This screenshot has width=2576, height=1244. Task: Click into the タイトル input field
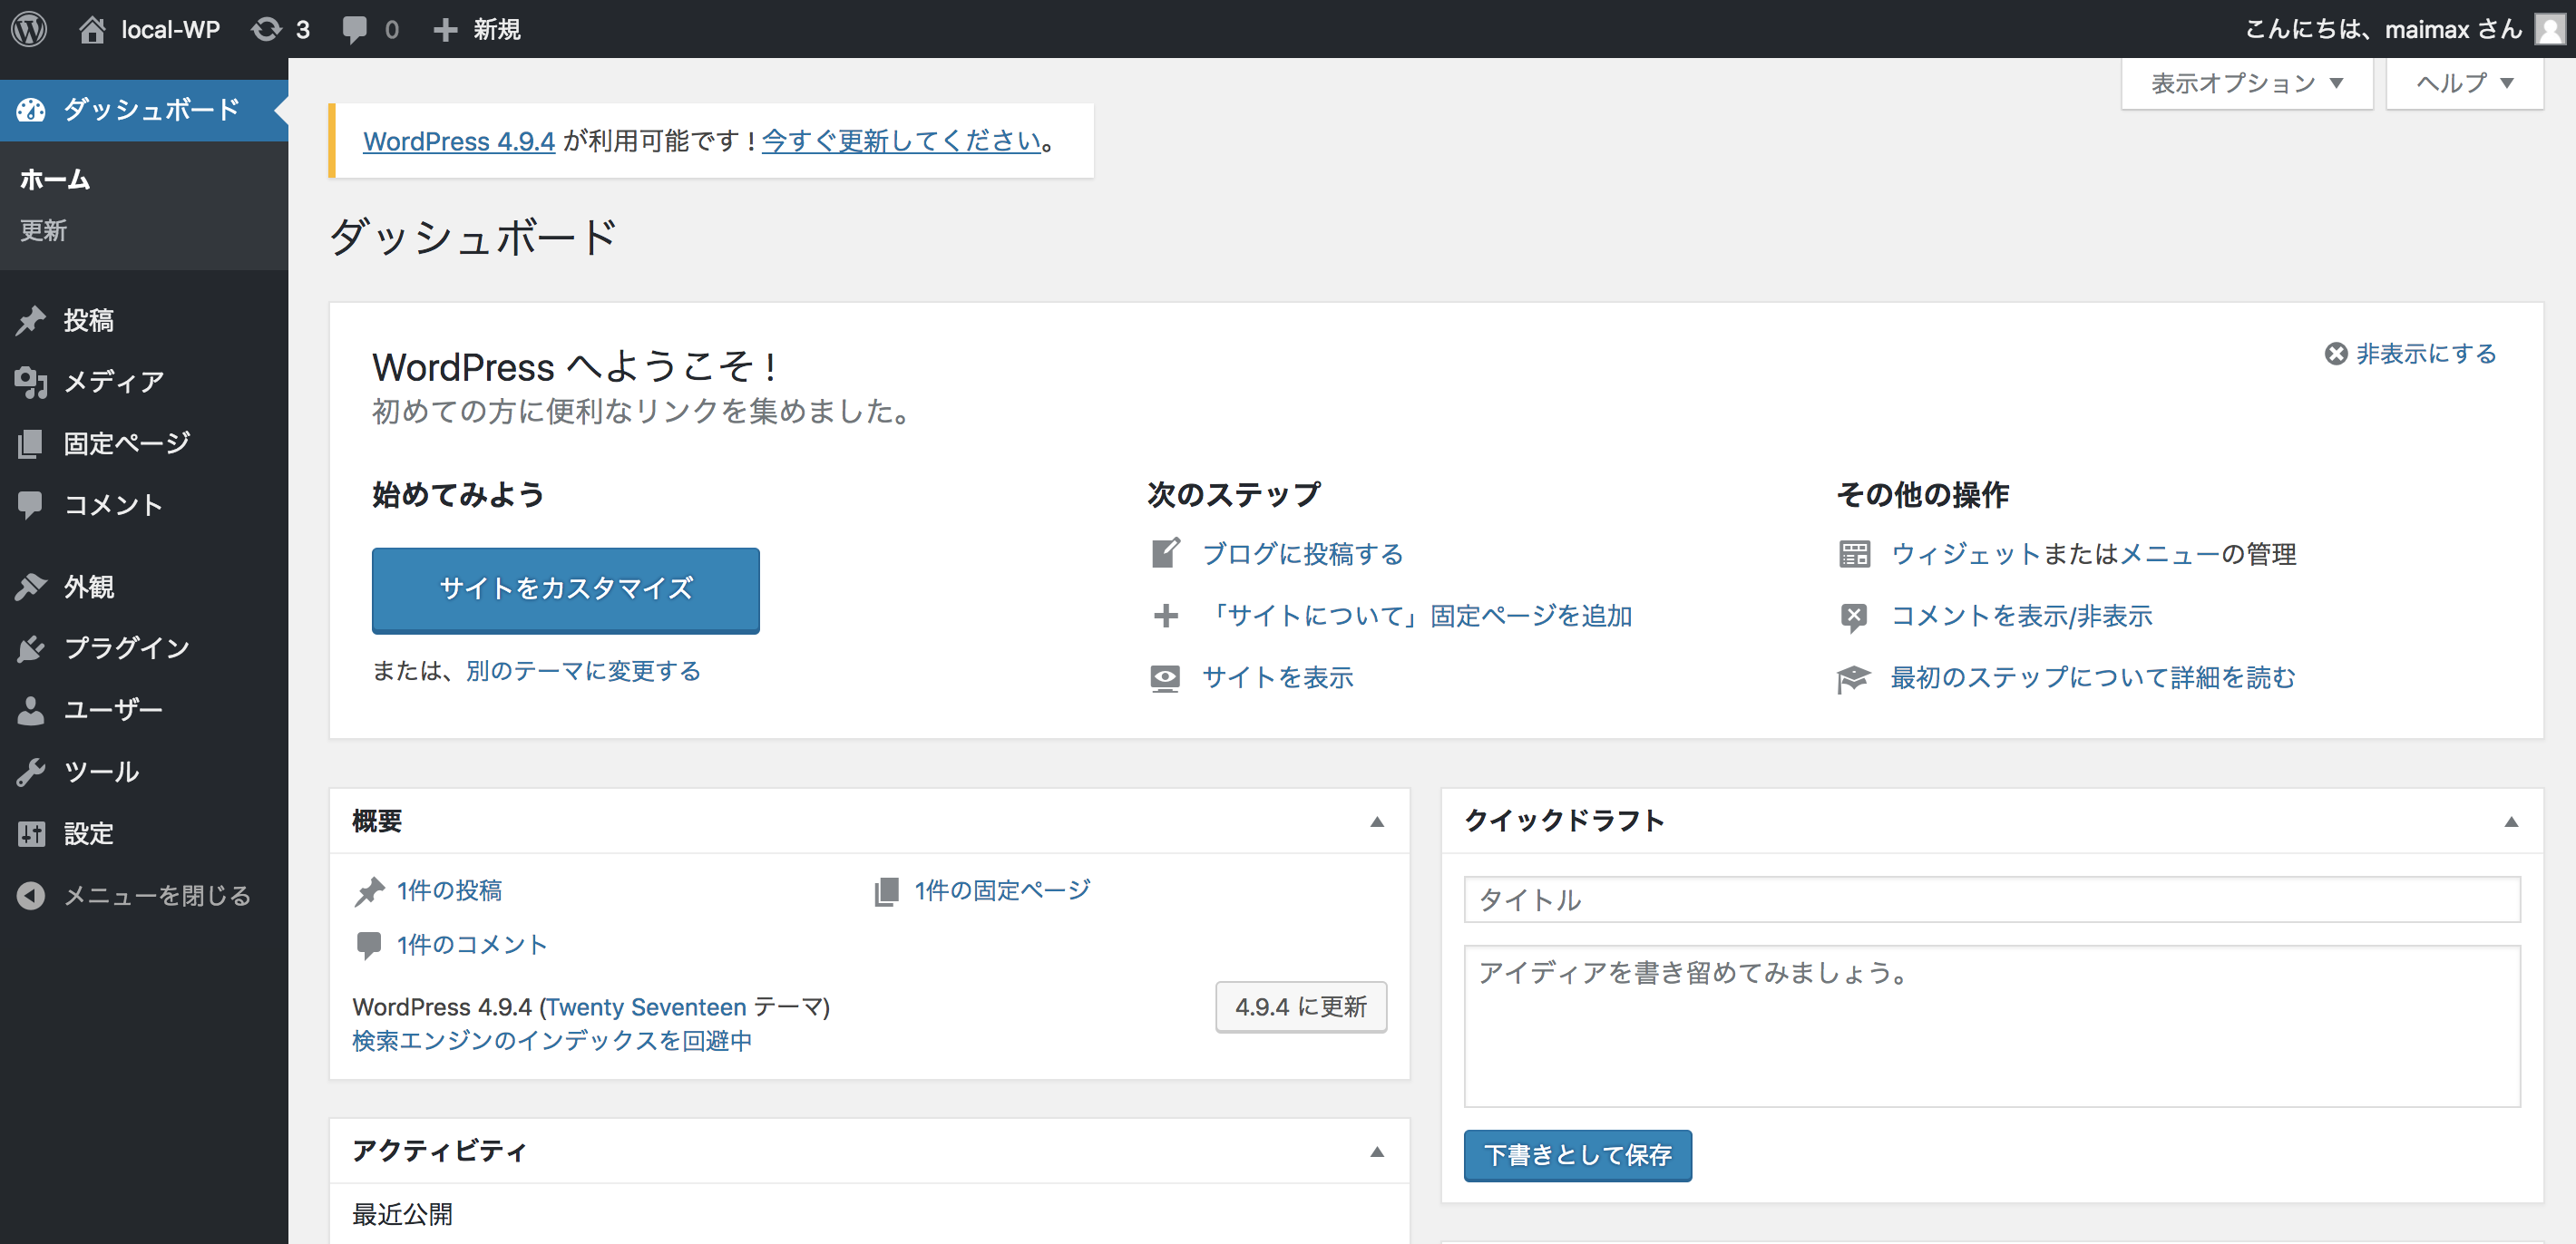click(x=1992, y=900)
